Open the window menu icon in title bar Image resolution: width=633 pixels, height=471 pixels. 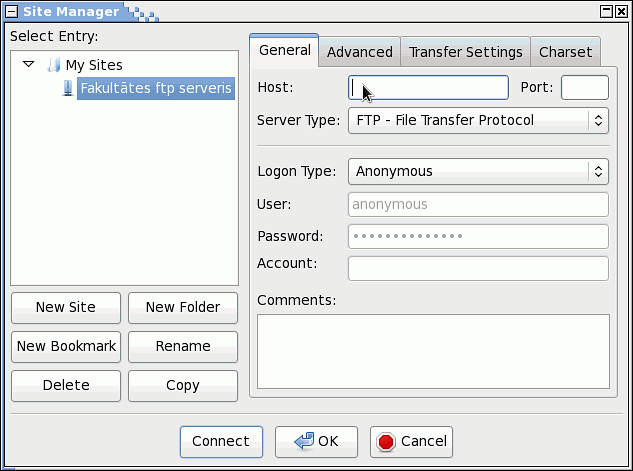pyautogui.click(x=11, y=11)
